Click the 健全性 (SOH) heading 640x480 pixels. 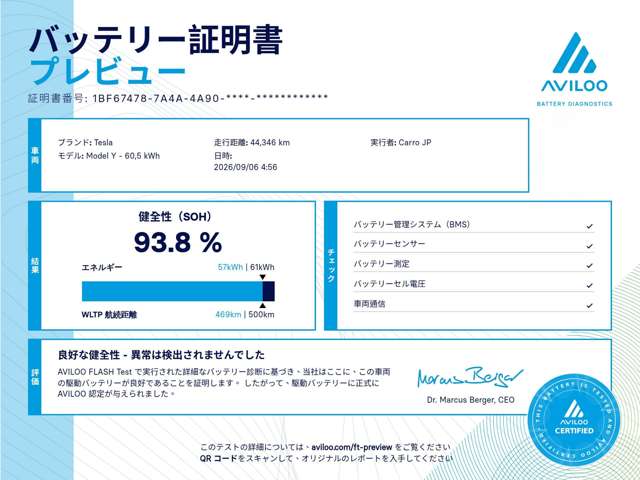(x=175, y=217)
